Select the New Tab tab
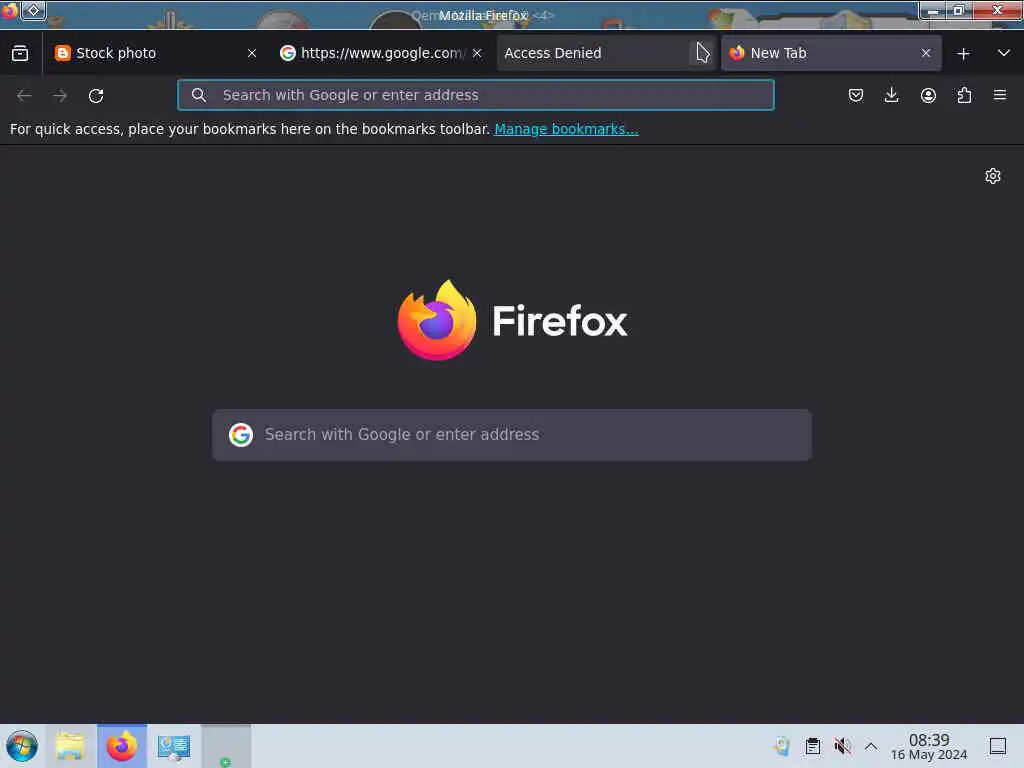The image size is (1024, 768). [x=831, y=54]
